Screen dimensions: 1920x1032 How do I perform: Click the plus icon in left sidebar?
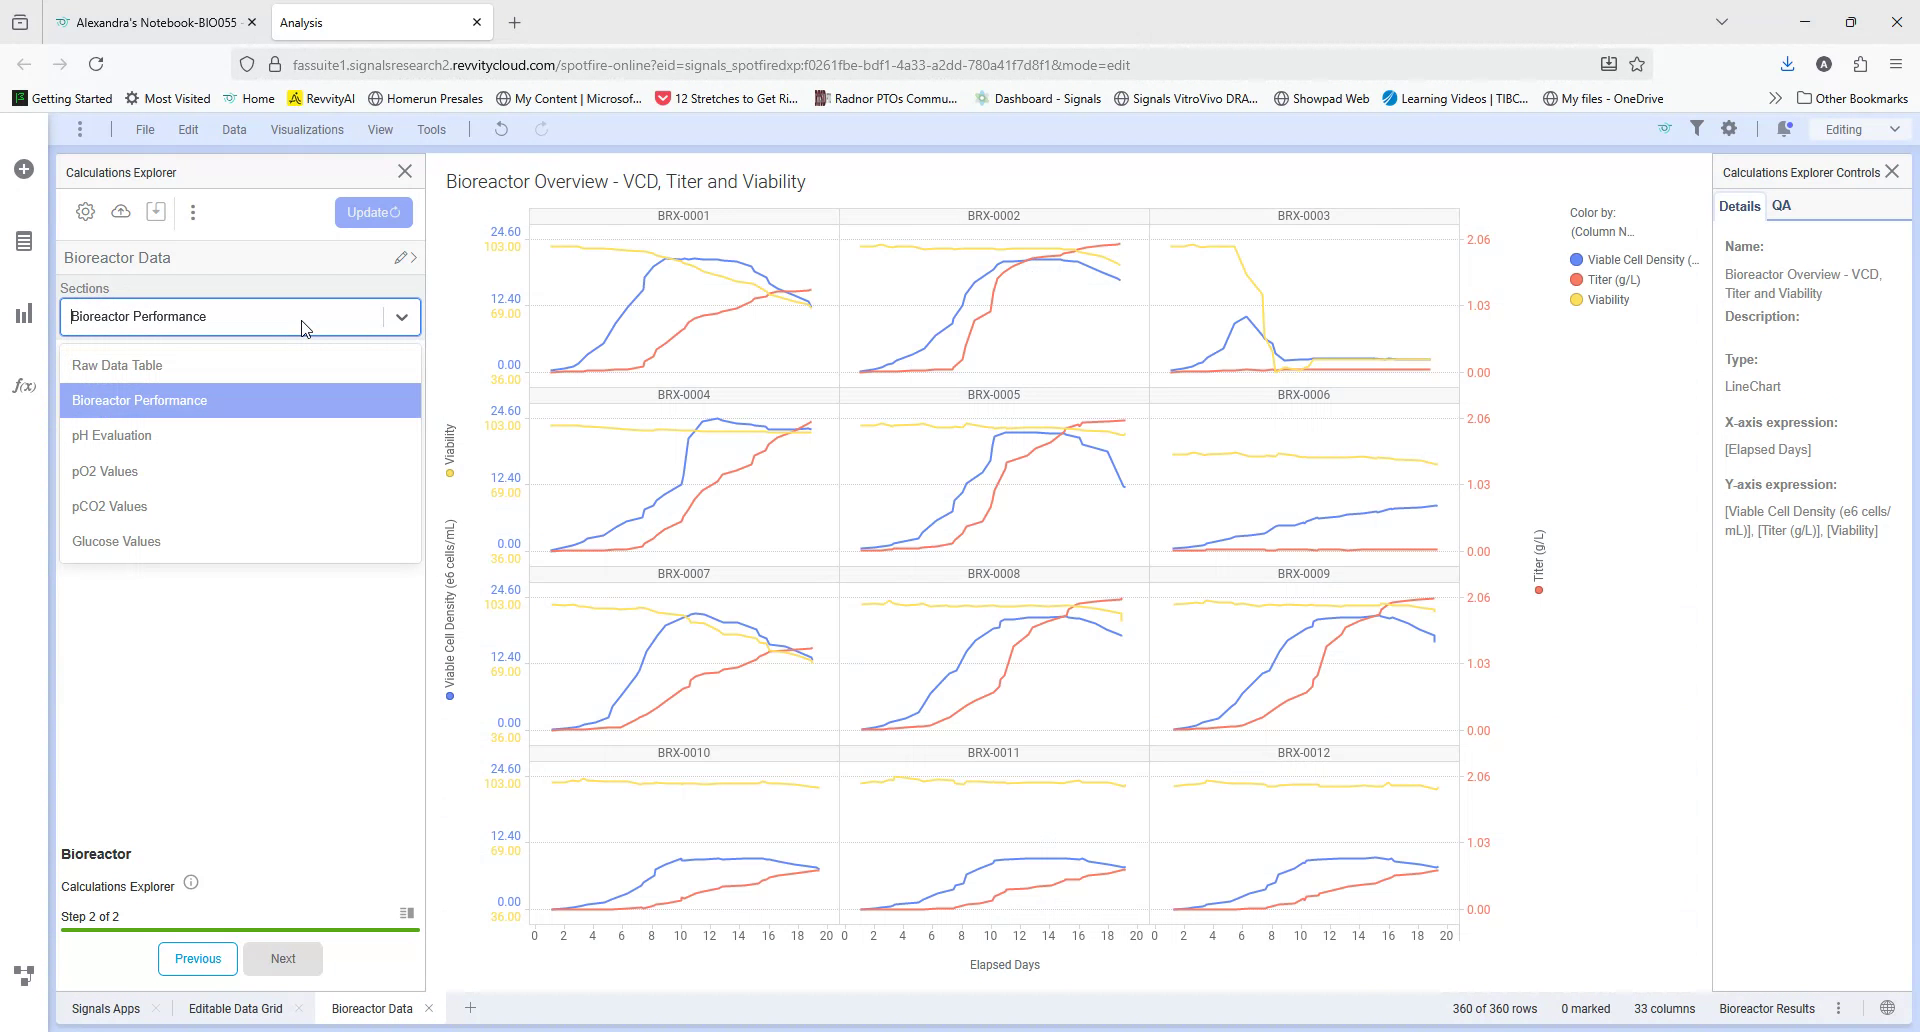click(x=24, y=170)
